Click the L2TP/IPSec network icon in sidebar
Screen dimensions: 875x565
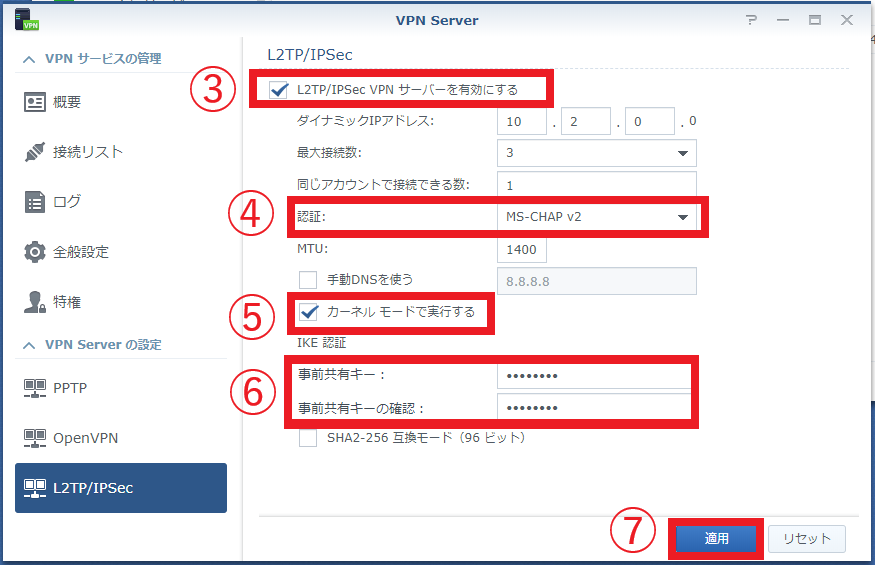[35, 488]
